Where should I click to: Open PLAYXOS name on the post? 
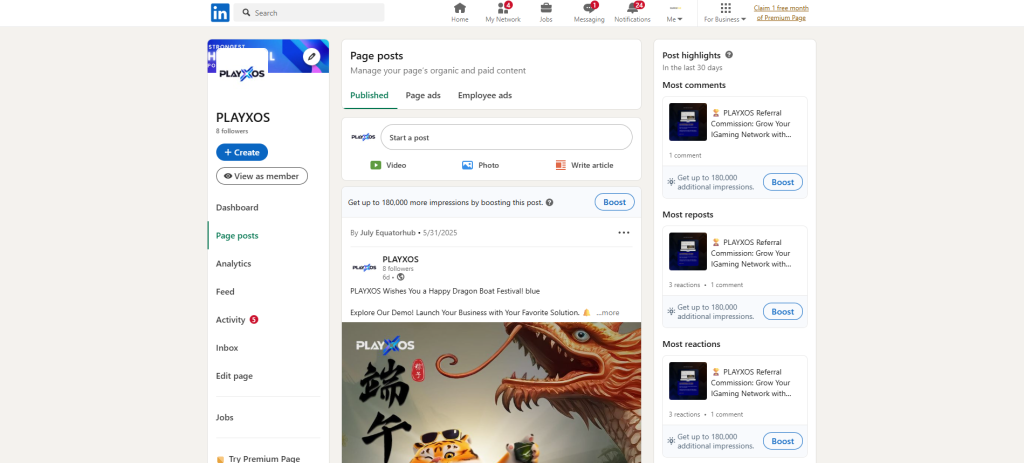click(x=400, y=259)
